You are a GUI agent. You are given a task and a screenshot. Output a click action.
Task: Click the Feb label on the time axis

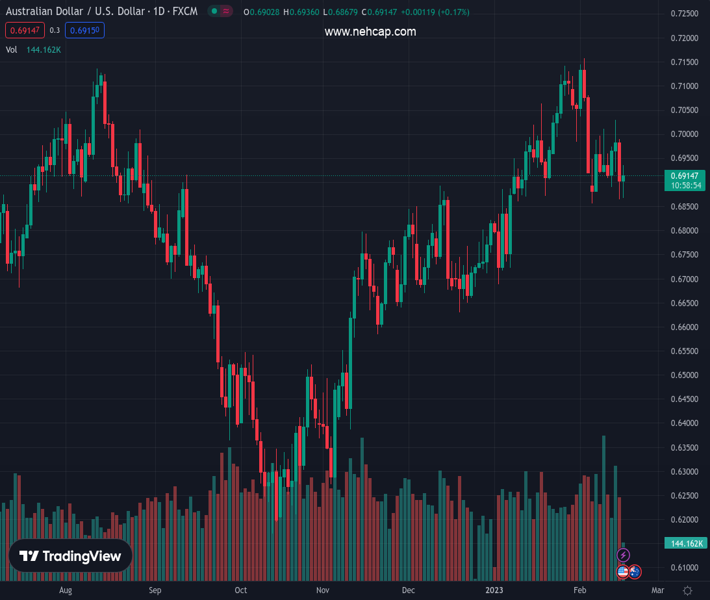[x=579, y=591]
